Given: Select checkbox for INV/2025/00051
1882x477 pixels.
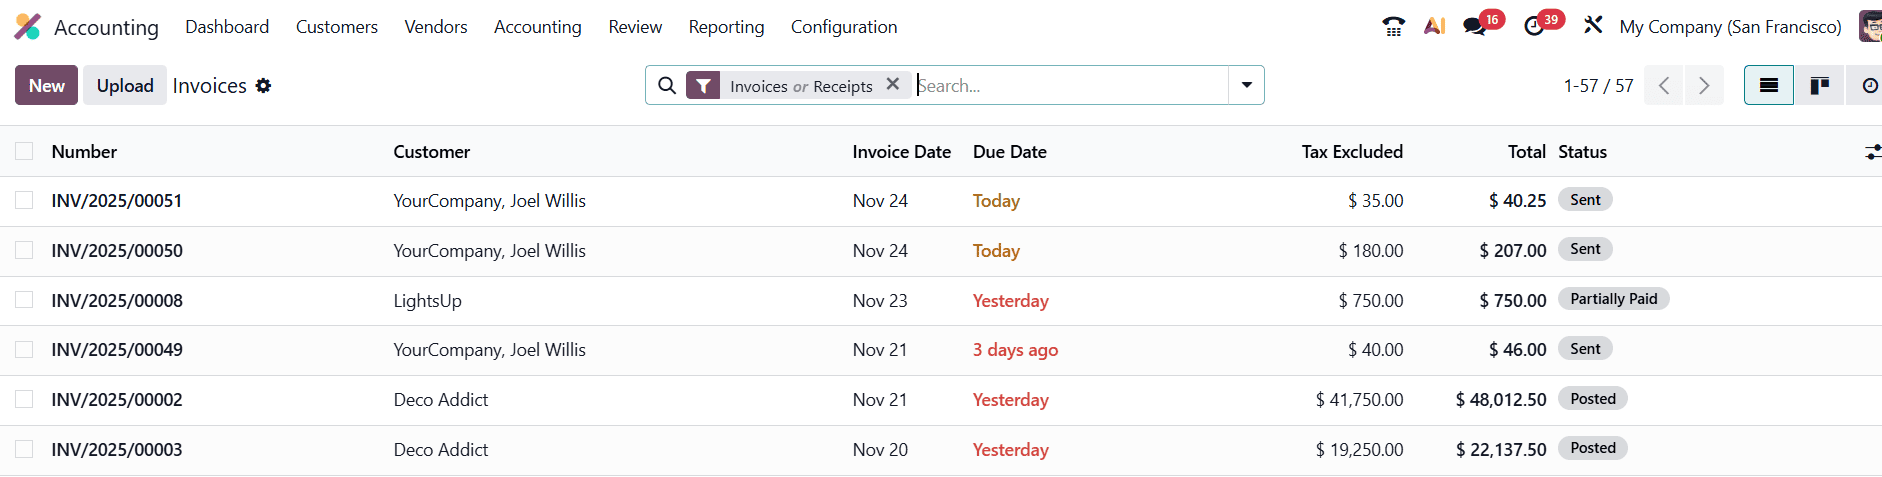Looking at the screenshot, I should 24,201.
